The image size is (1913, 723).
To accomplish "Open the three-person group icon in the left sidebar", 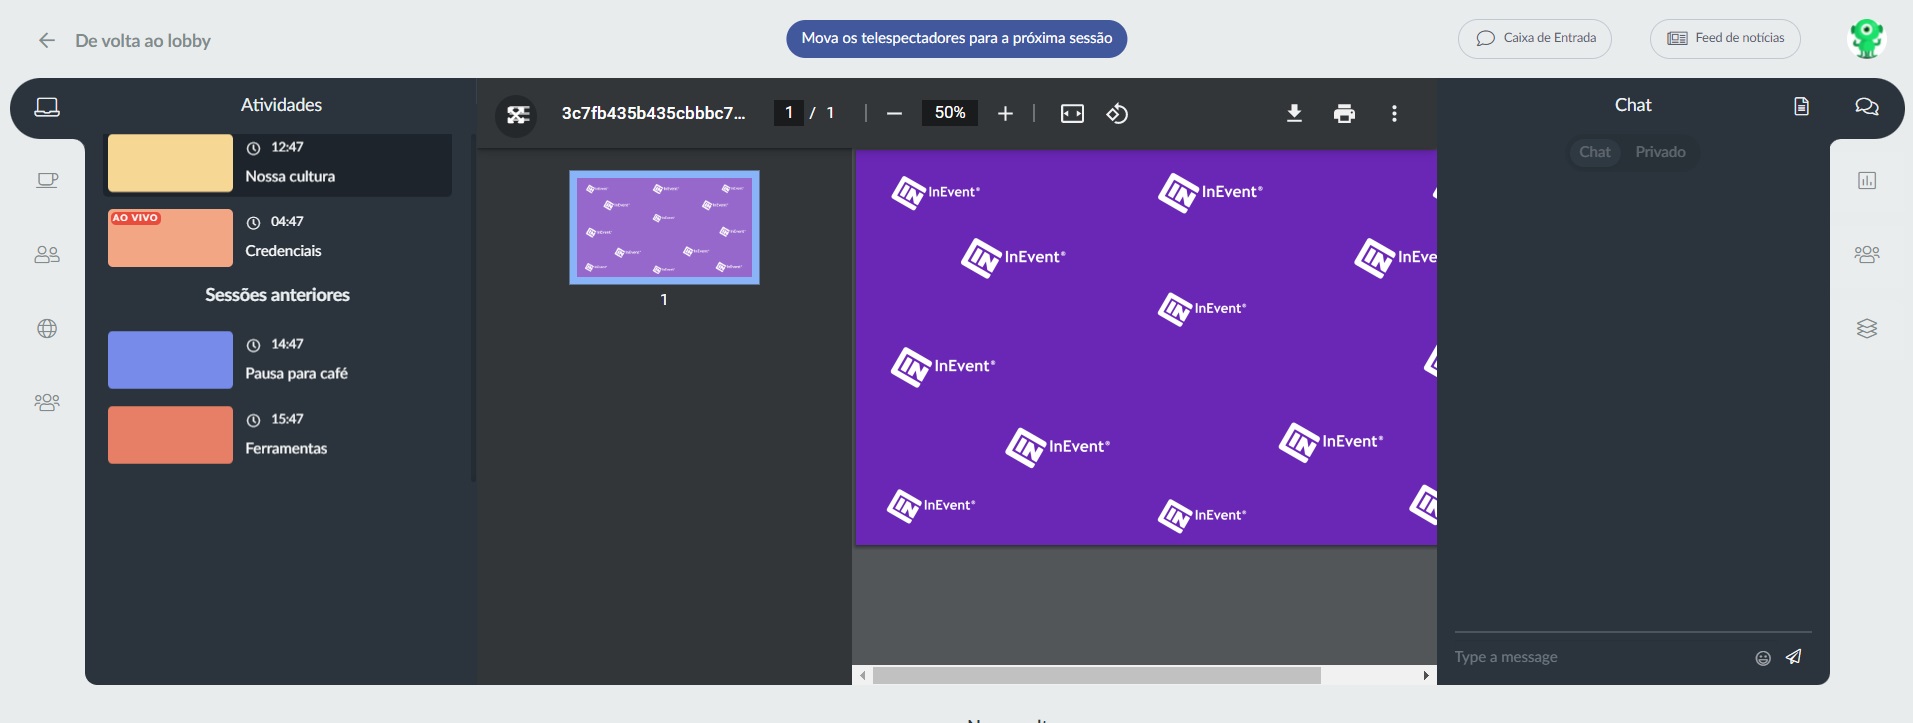I will [x=47, y=402].
